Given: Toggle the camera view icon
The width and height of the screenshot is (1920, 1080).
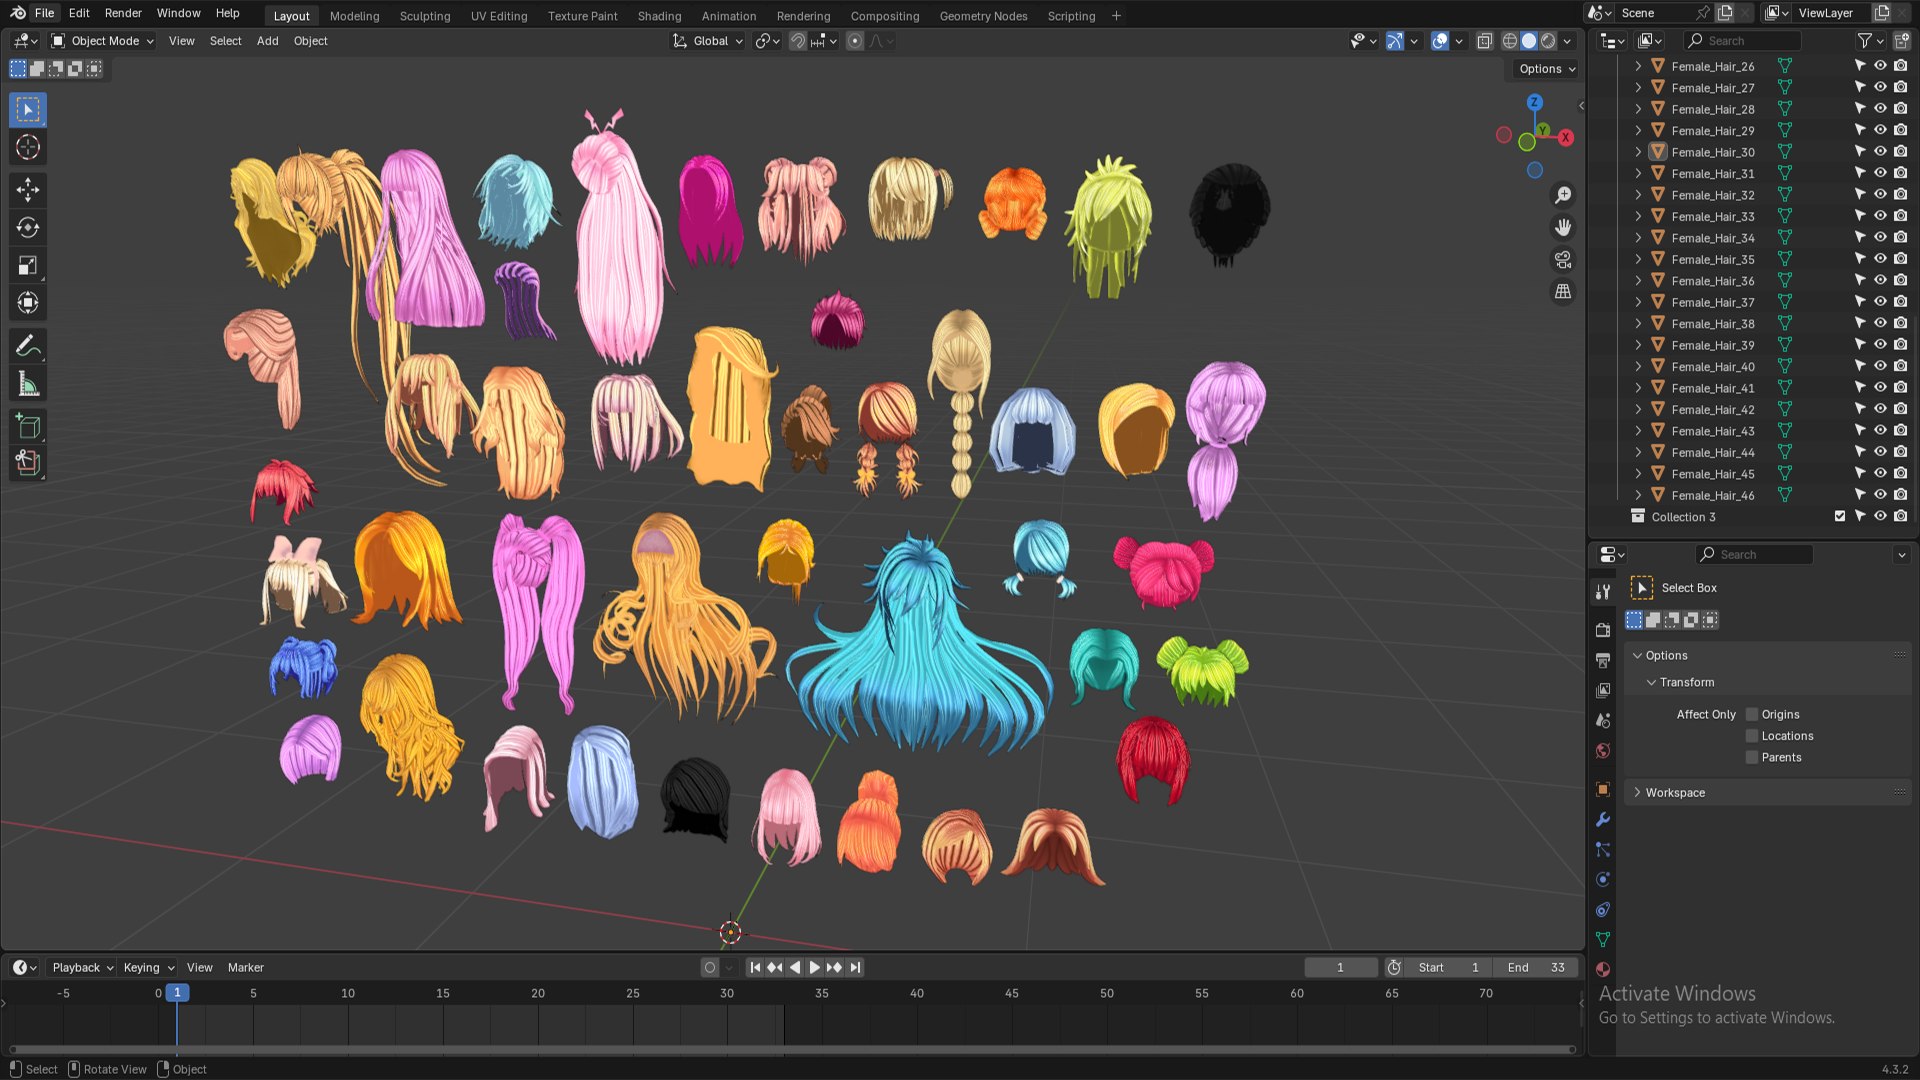Looking at the screenshot, I should pyautogui.click(x=1563, y=260).
